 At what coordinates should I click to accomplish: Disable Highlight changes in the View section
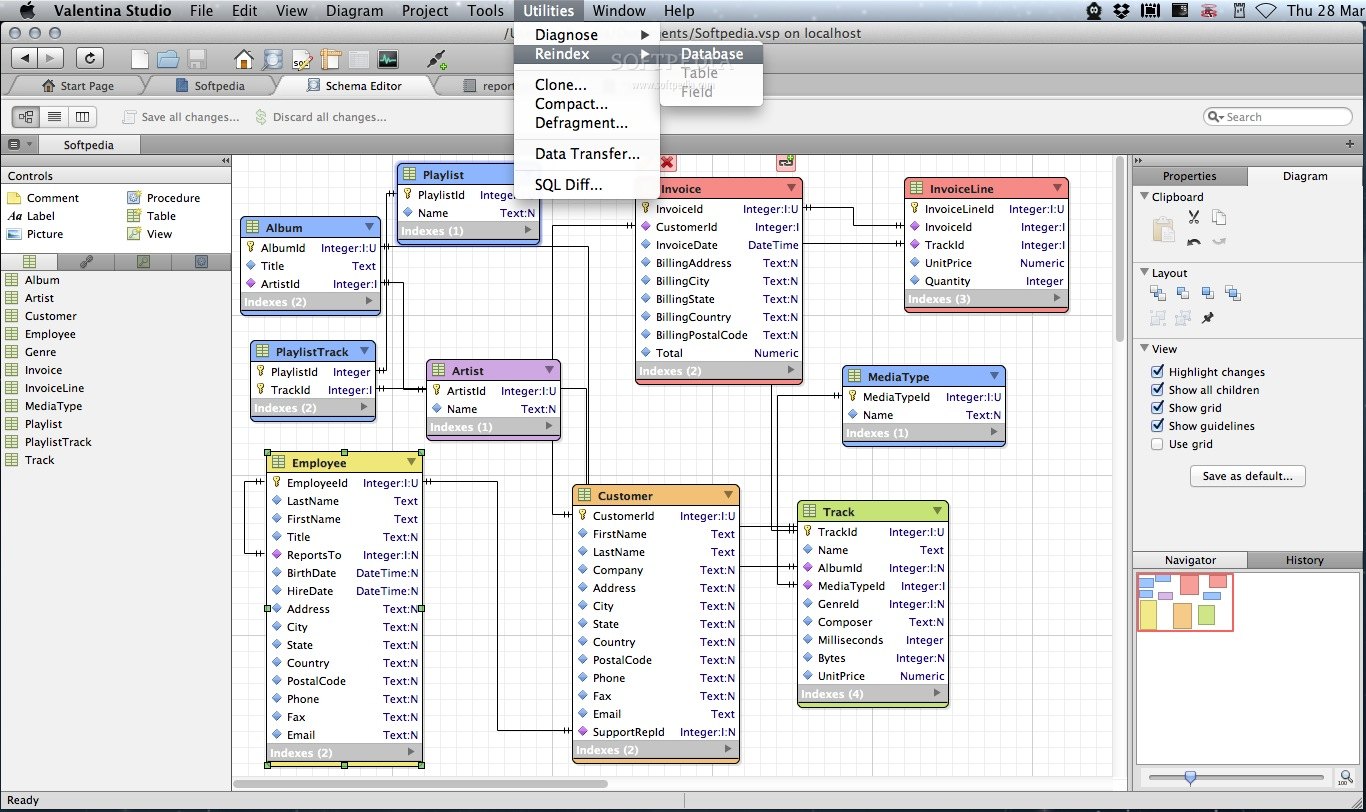(1157, 371)
